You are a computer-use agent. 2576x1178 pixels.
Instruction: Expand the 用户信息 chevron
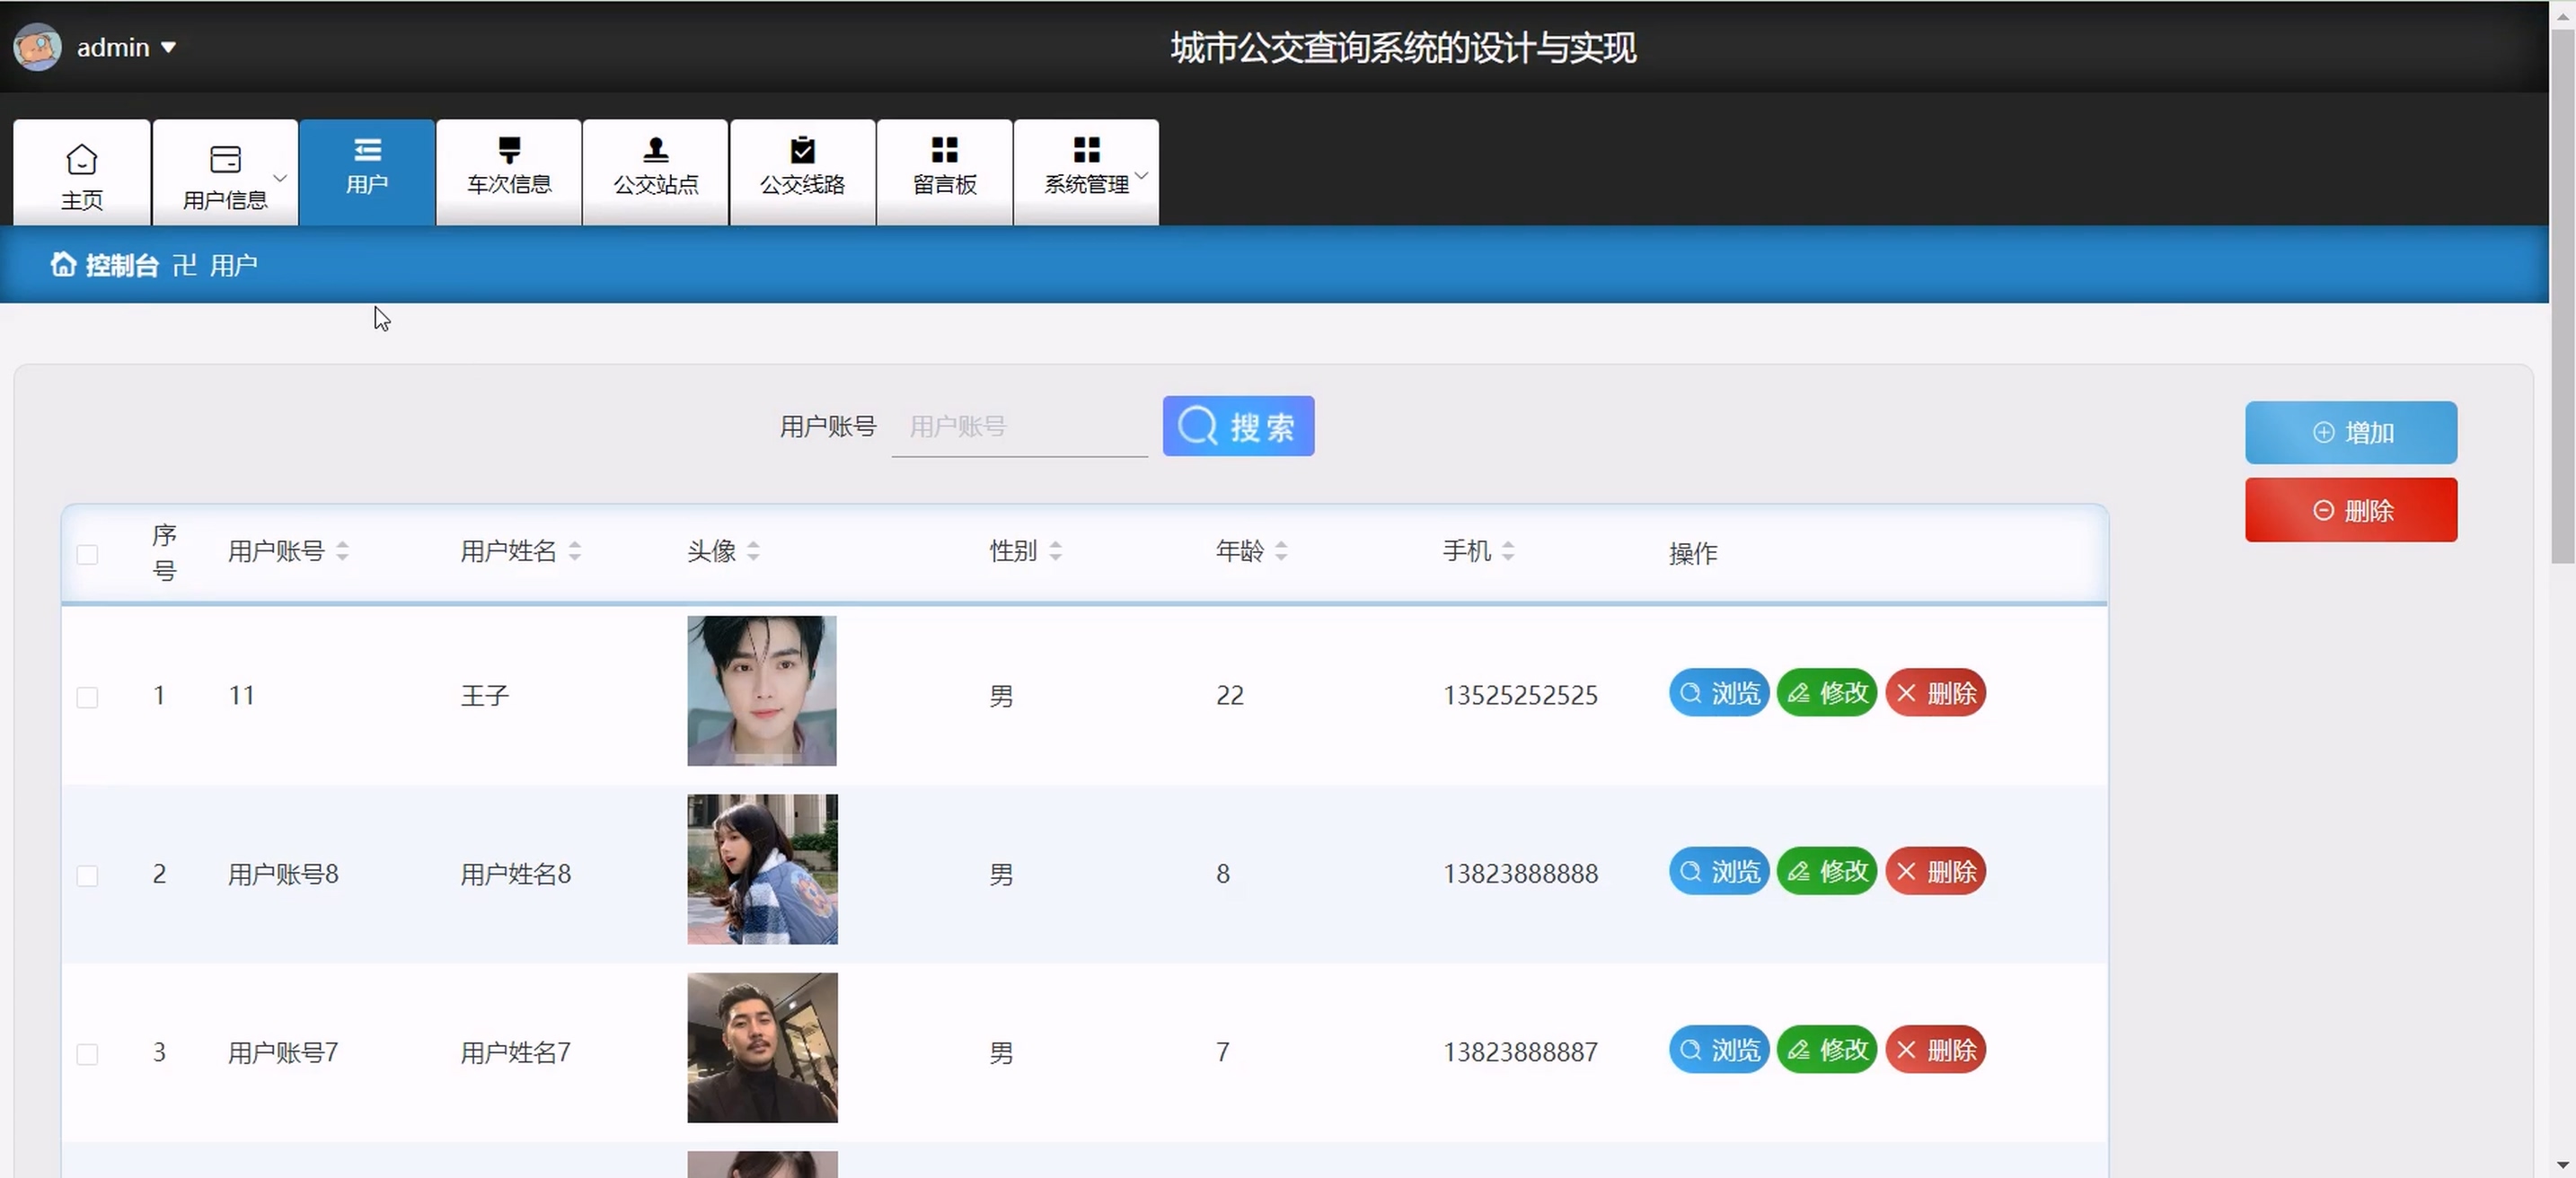280,178
